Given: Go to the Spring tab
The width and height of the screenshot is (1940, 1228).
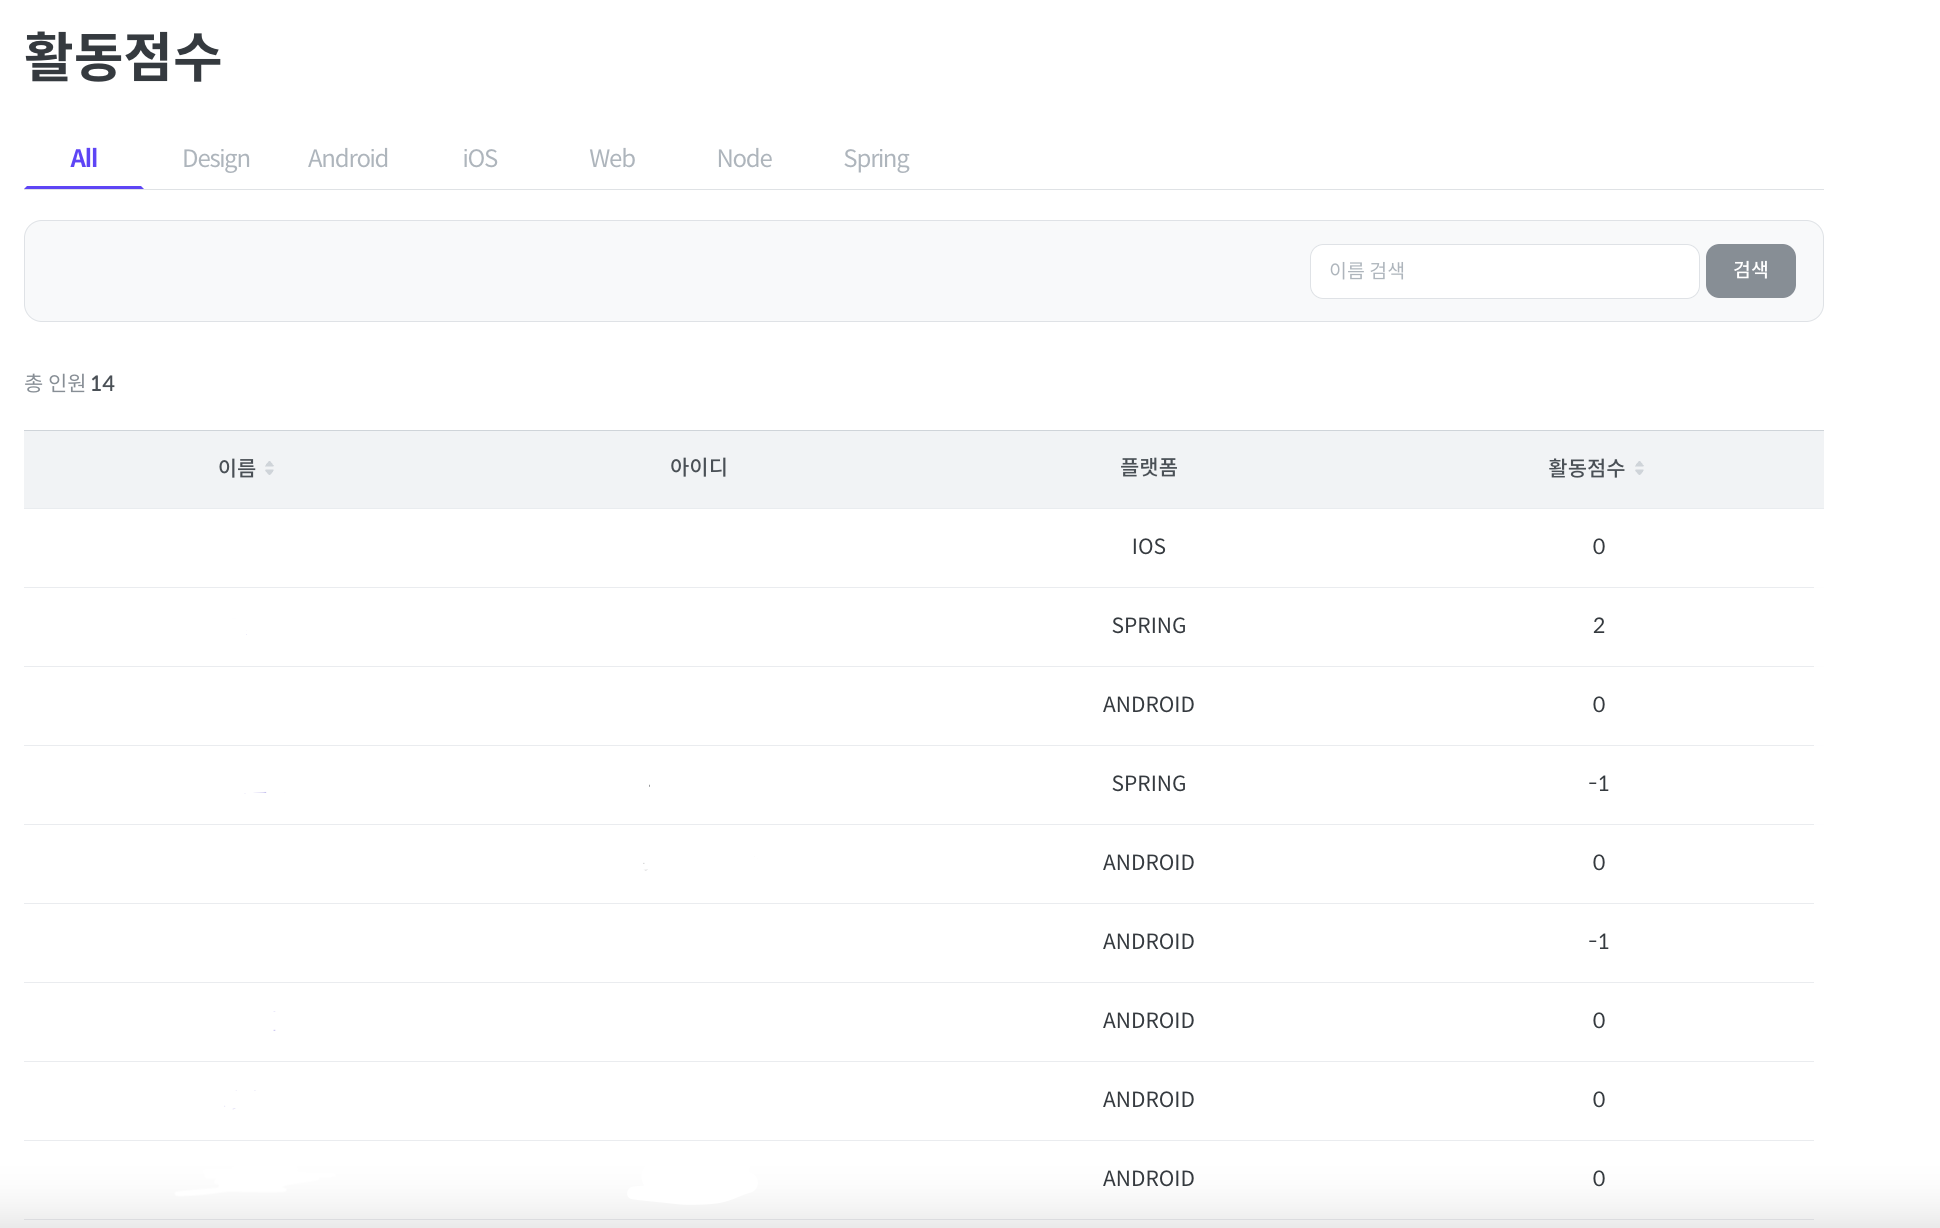Looking at the screenshot, I should tap(876, 158).
